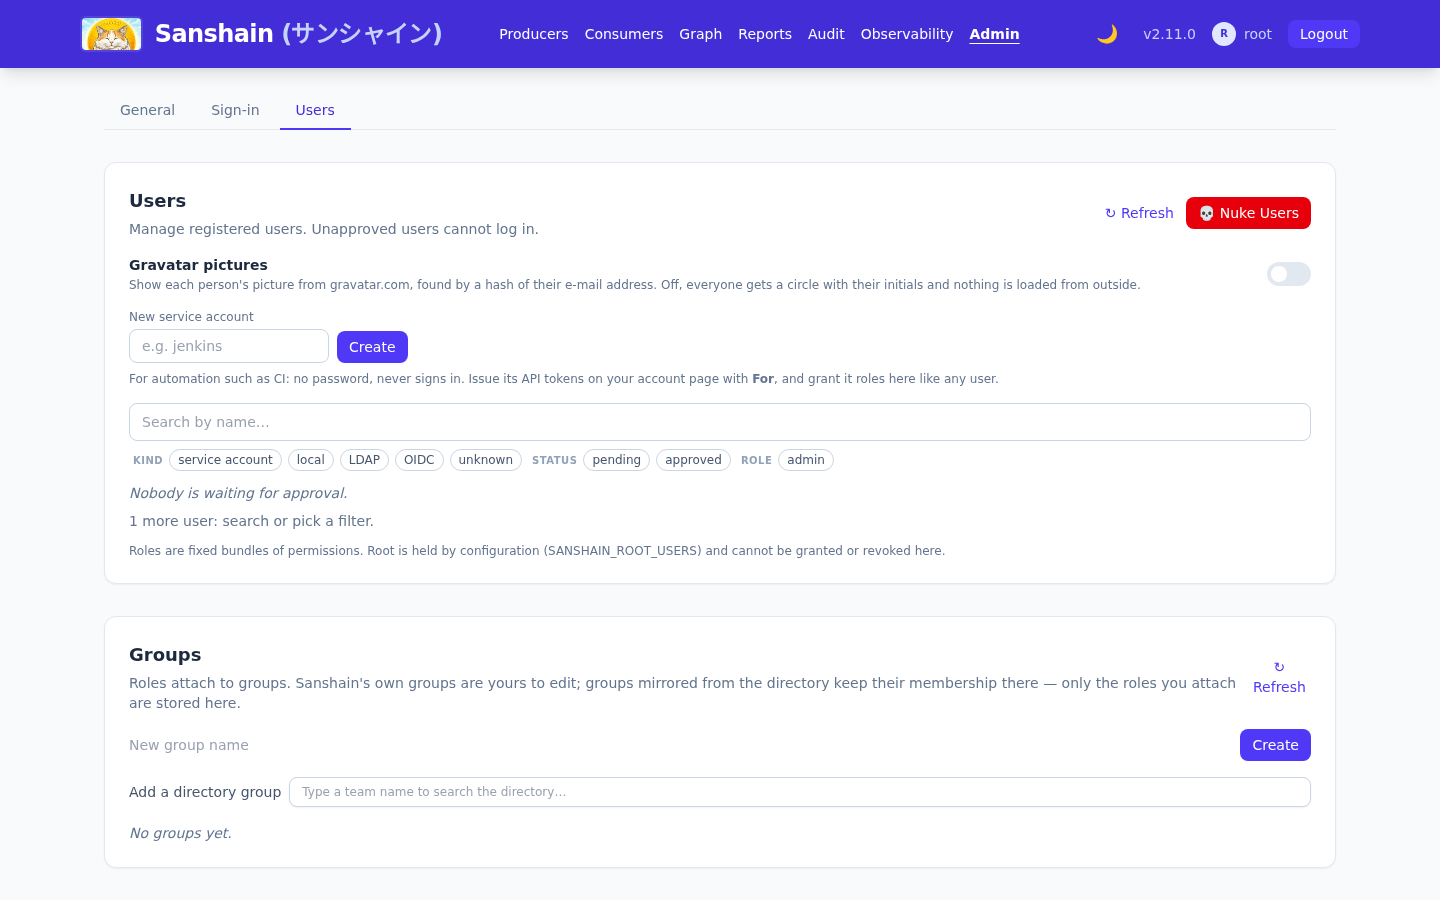Click the Sanshain title text
The height and width of the screenshot is (900, 1440).
298,34
